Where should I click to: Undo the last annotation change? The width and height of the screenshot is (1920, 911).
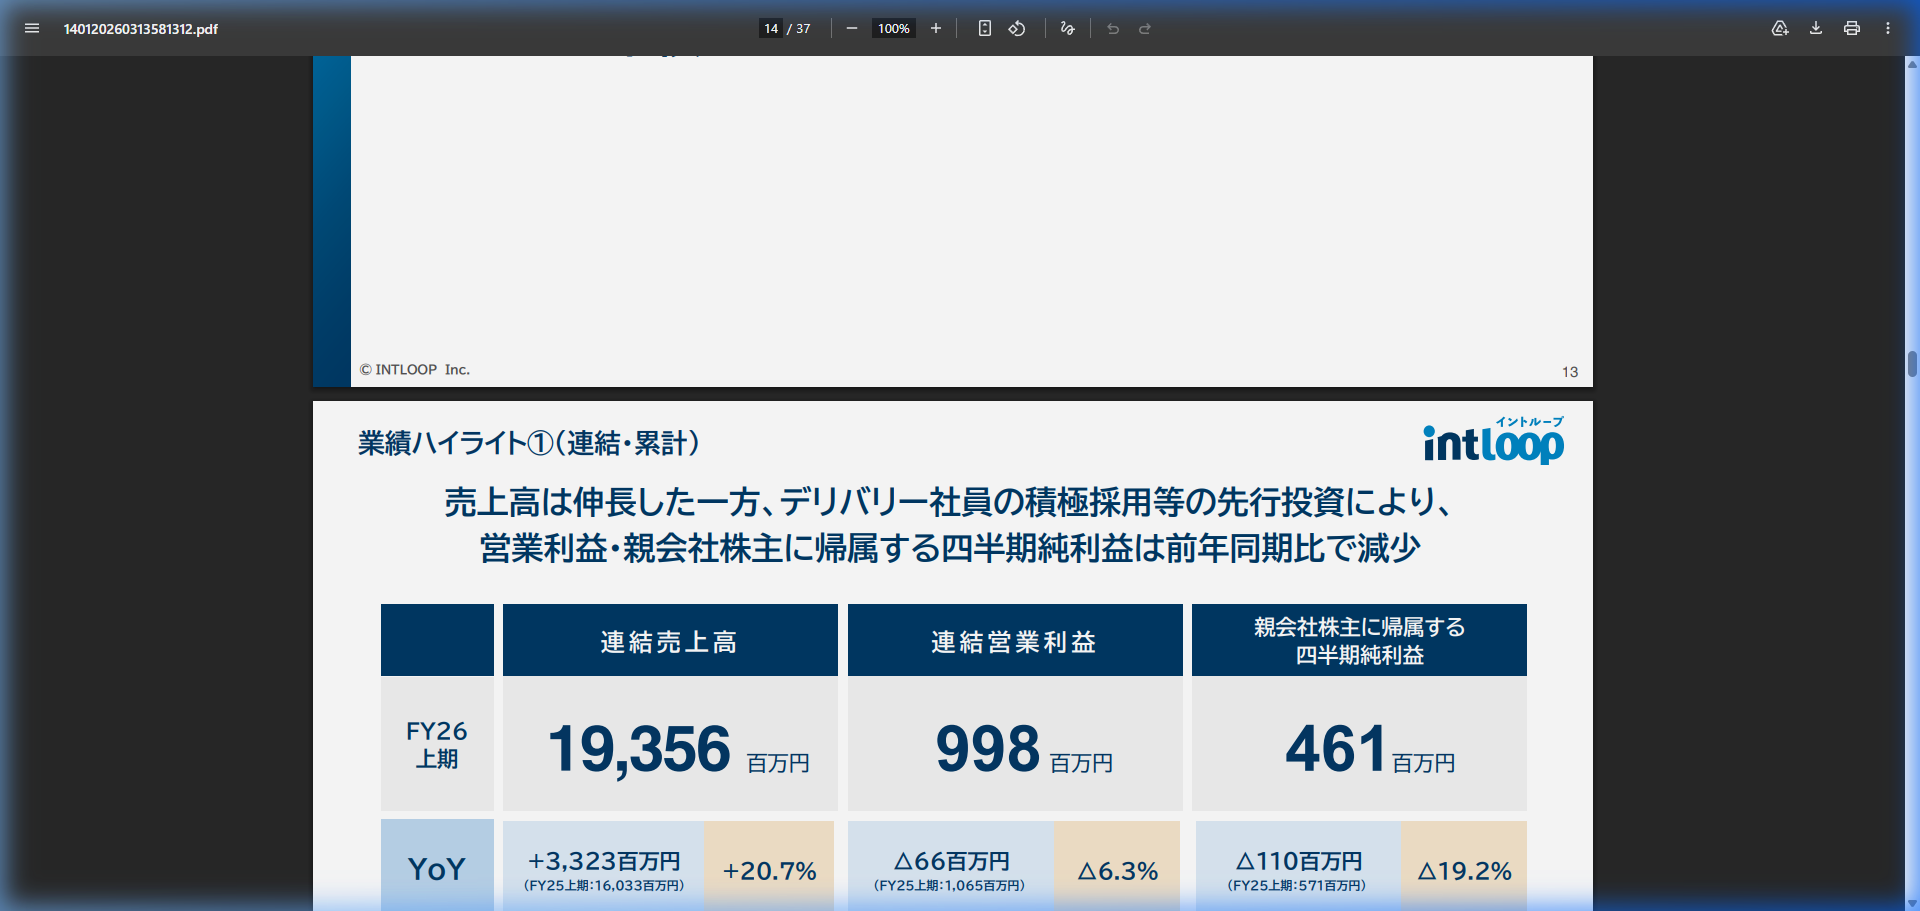point(1112,29)
